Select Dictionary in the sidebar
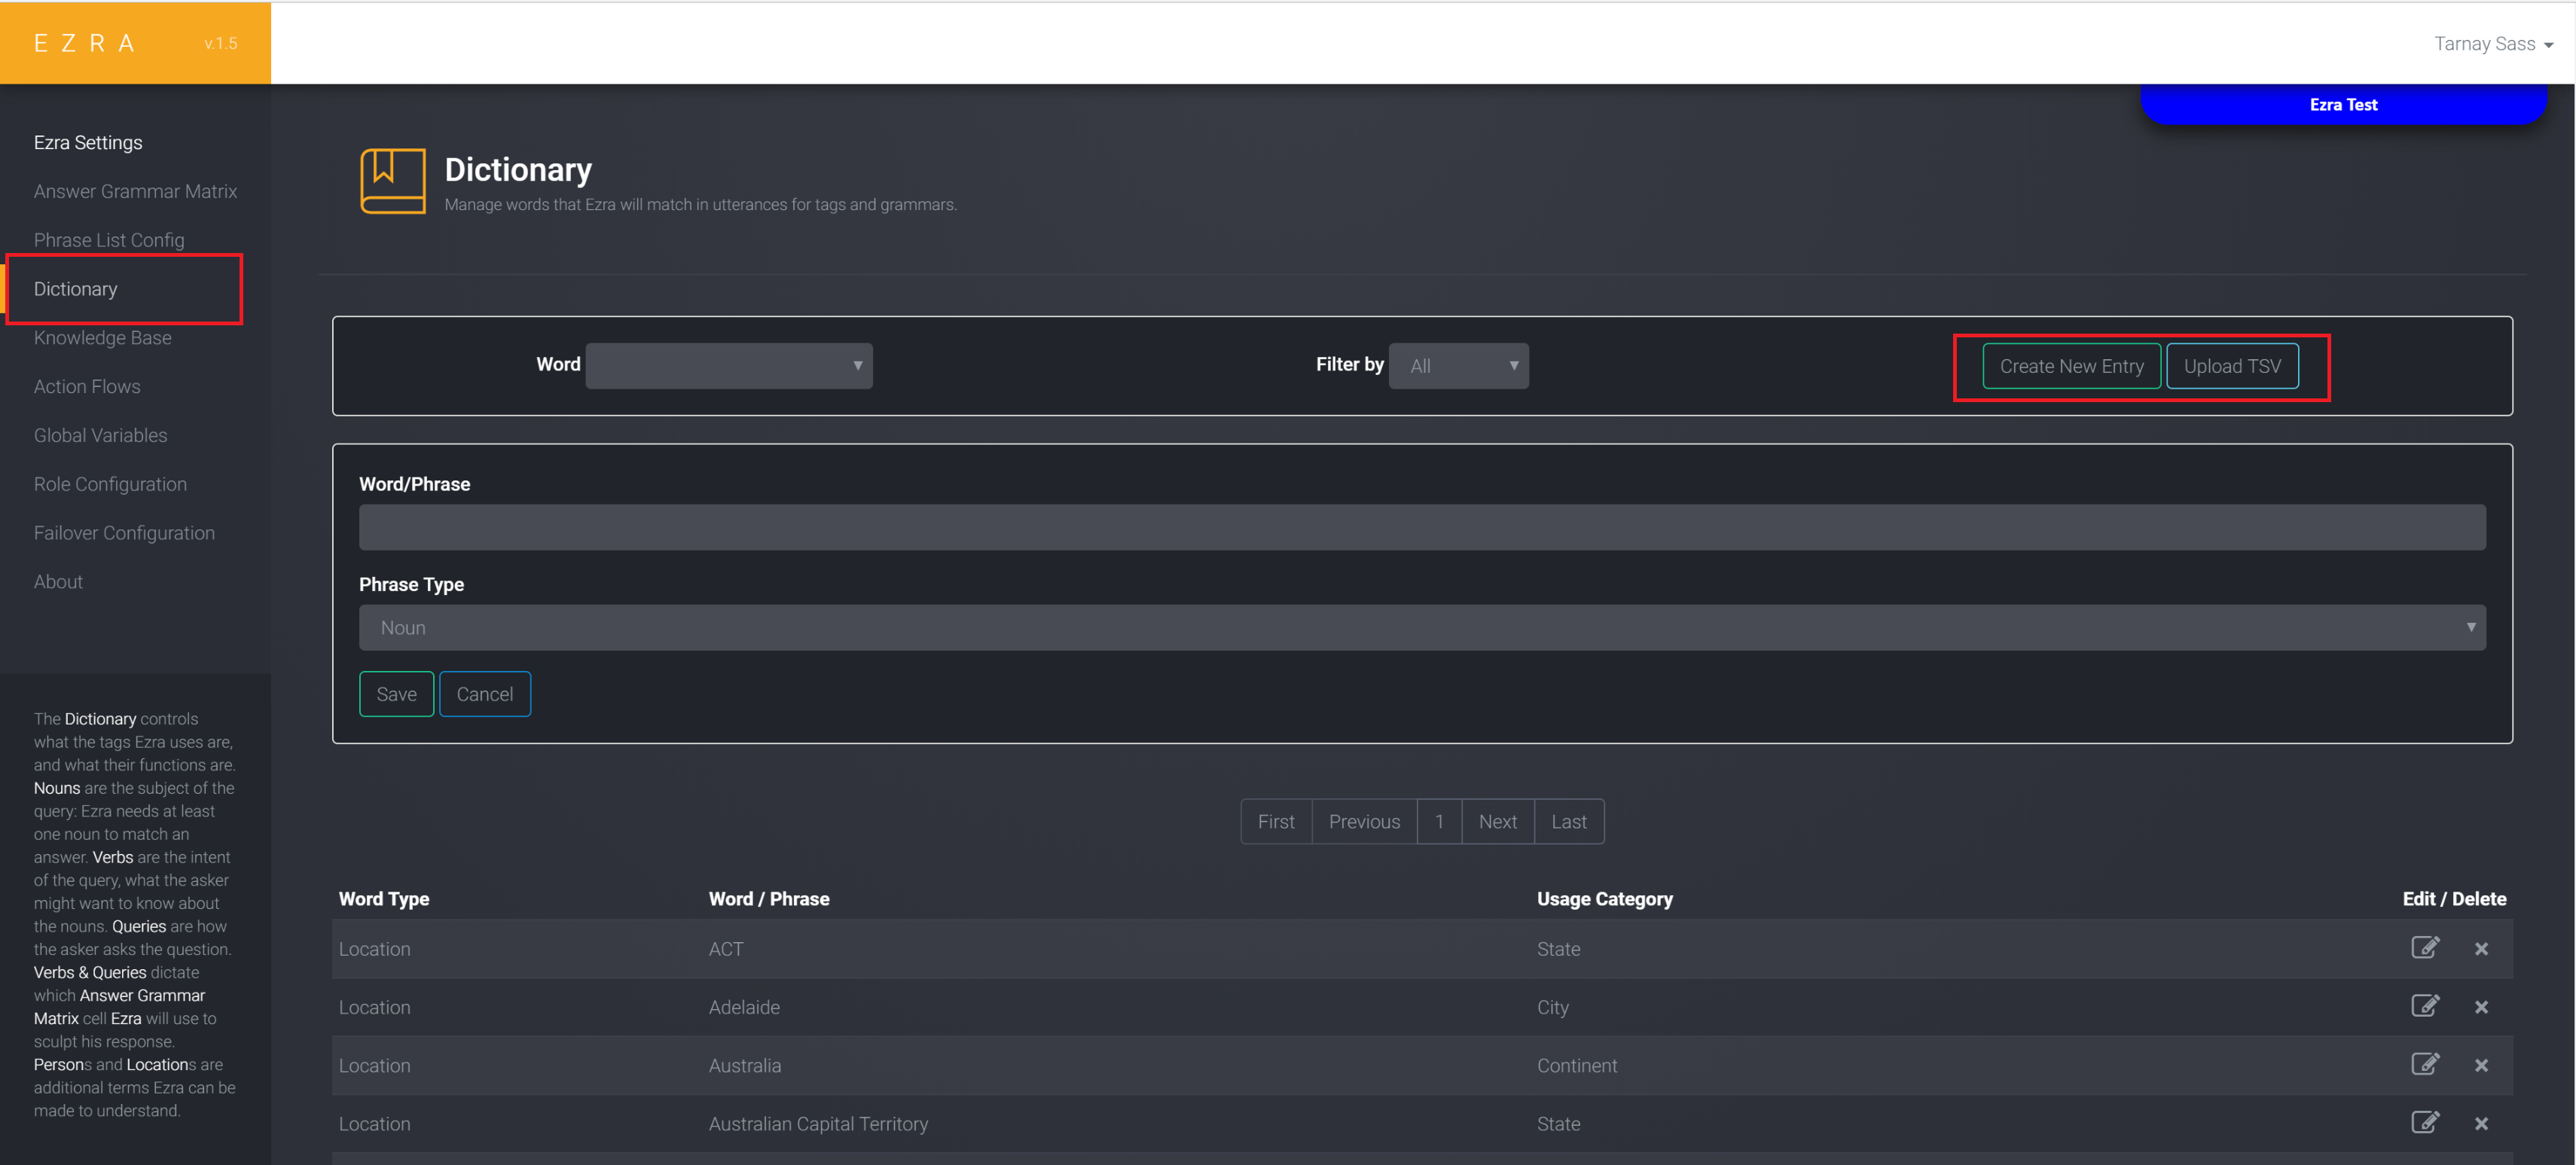2576x1165 pixels. pyautogui.click(x=76, y=289)
